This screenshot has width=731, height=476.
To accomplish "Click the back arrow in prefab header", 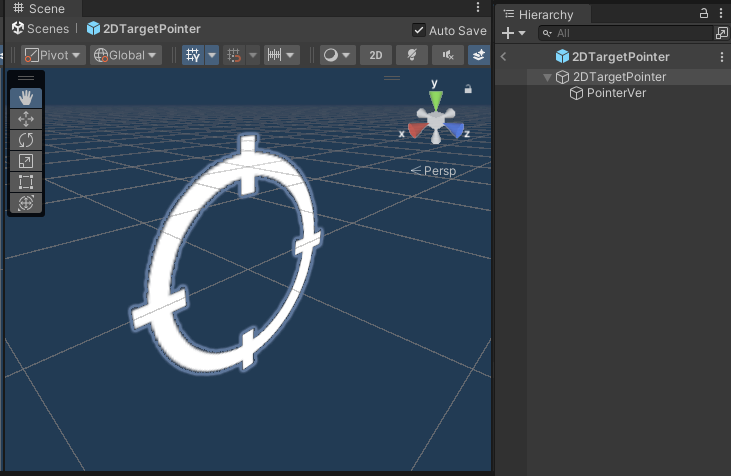I will pyautogui.click(x=504, y=57).
